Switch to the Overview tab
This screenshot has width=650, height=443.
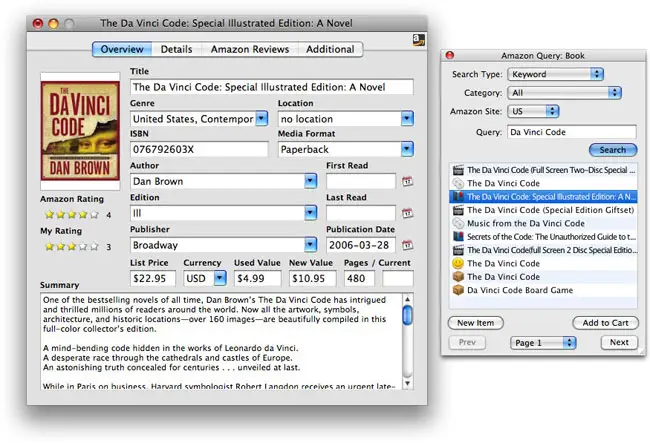[x=122, y=49]
